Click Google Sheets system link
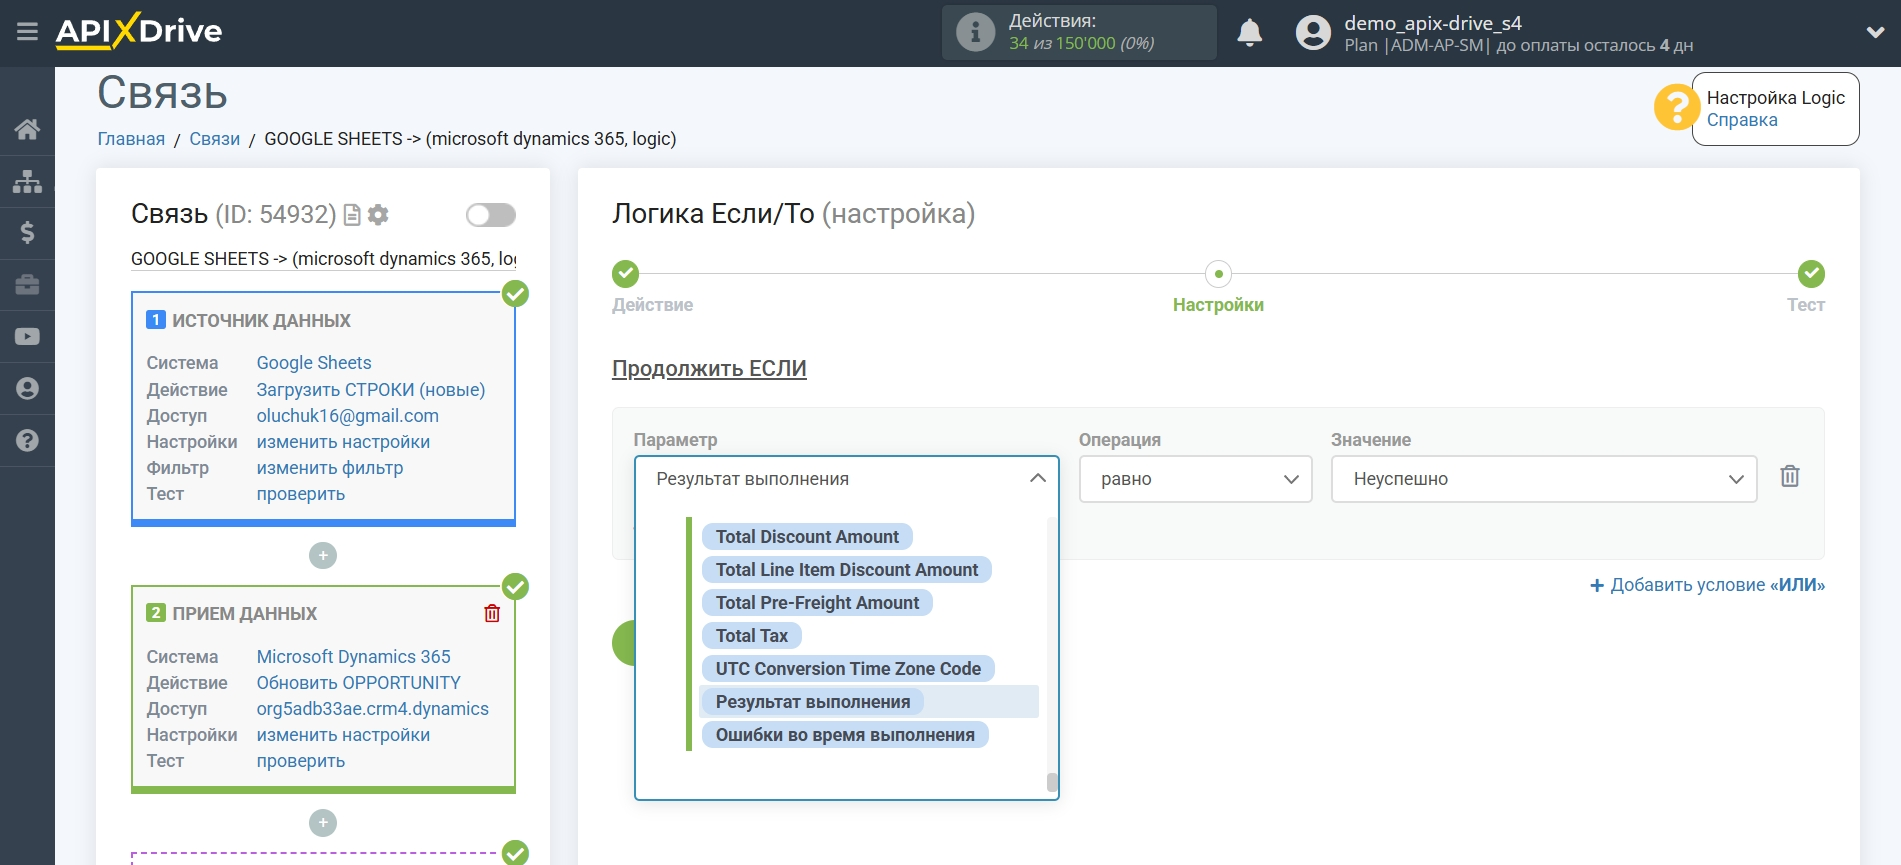The image size is (1901, 865). (314, 363)
